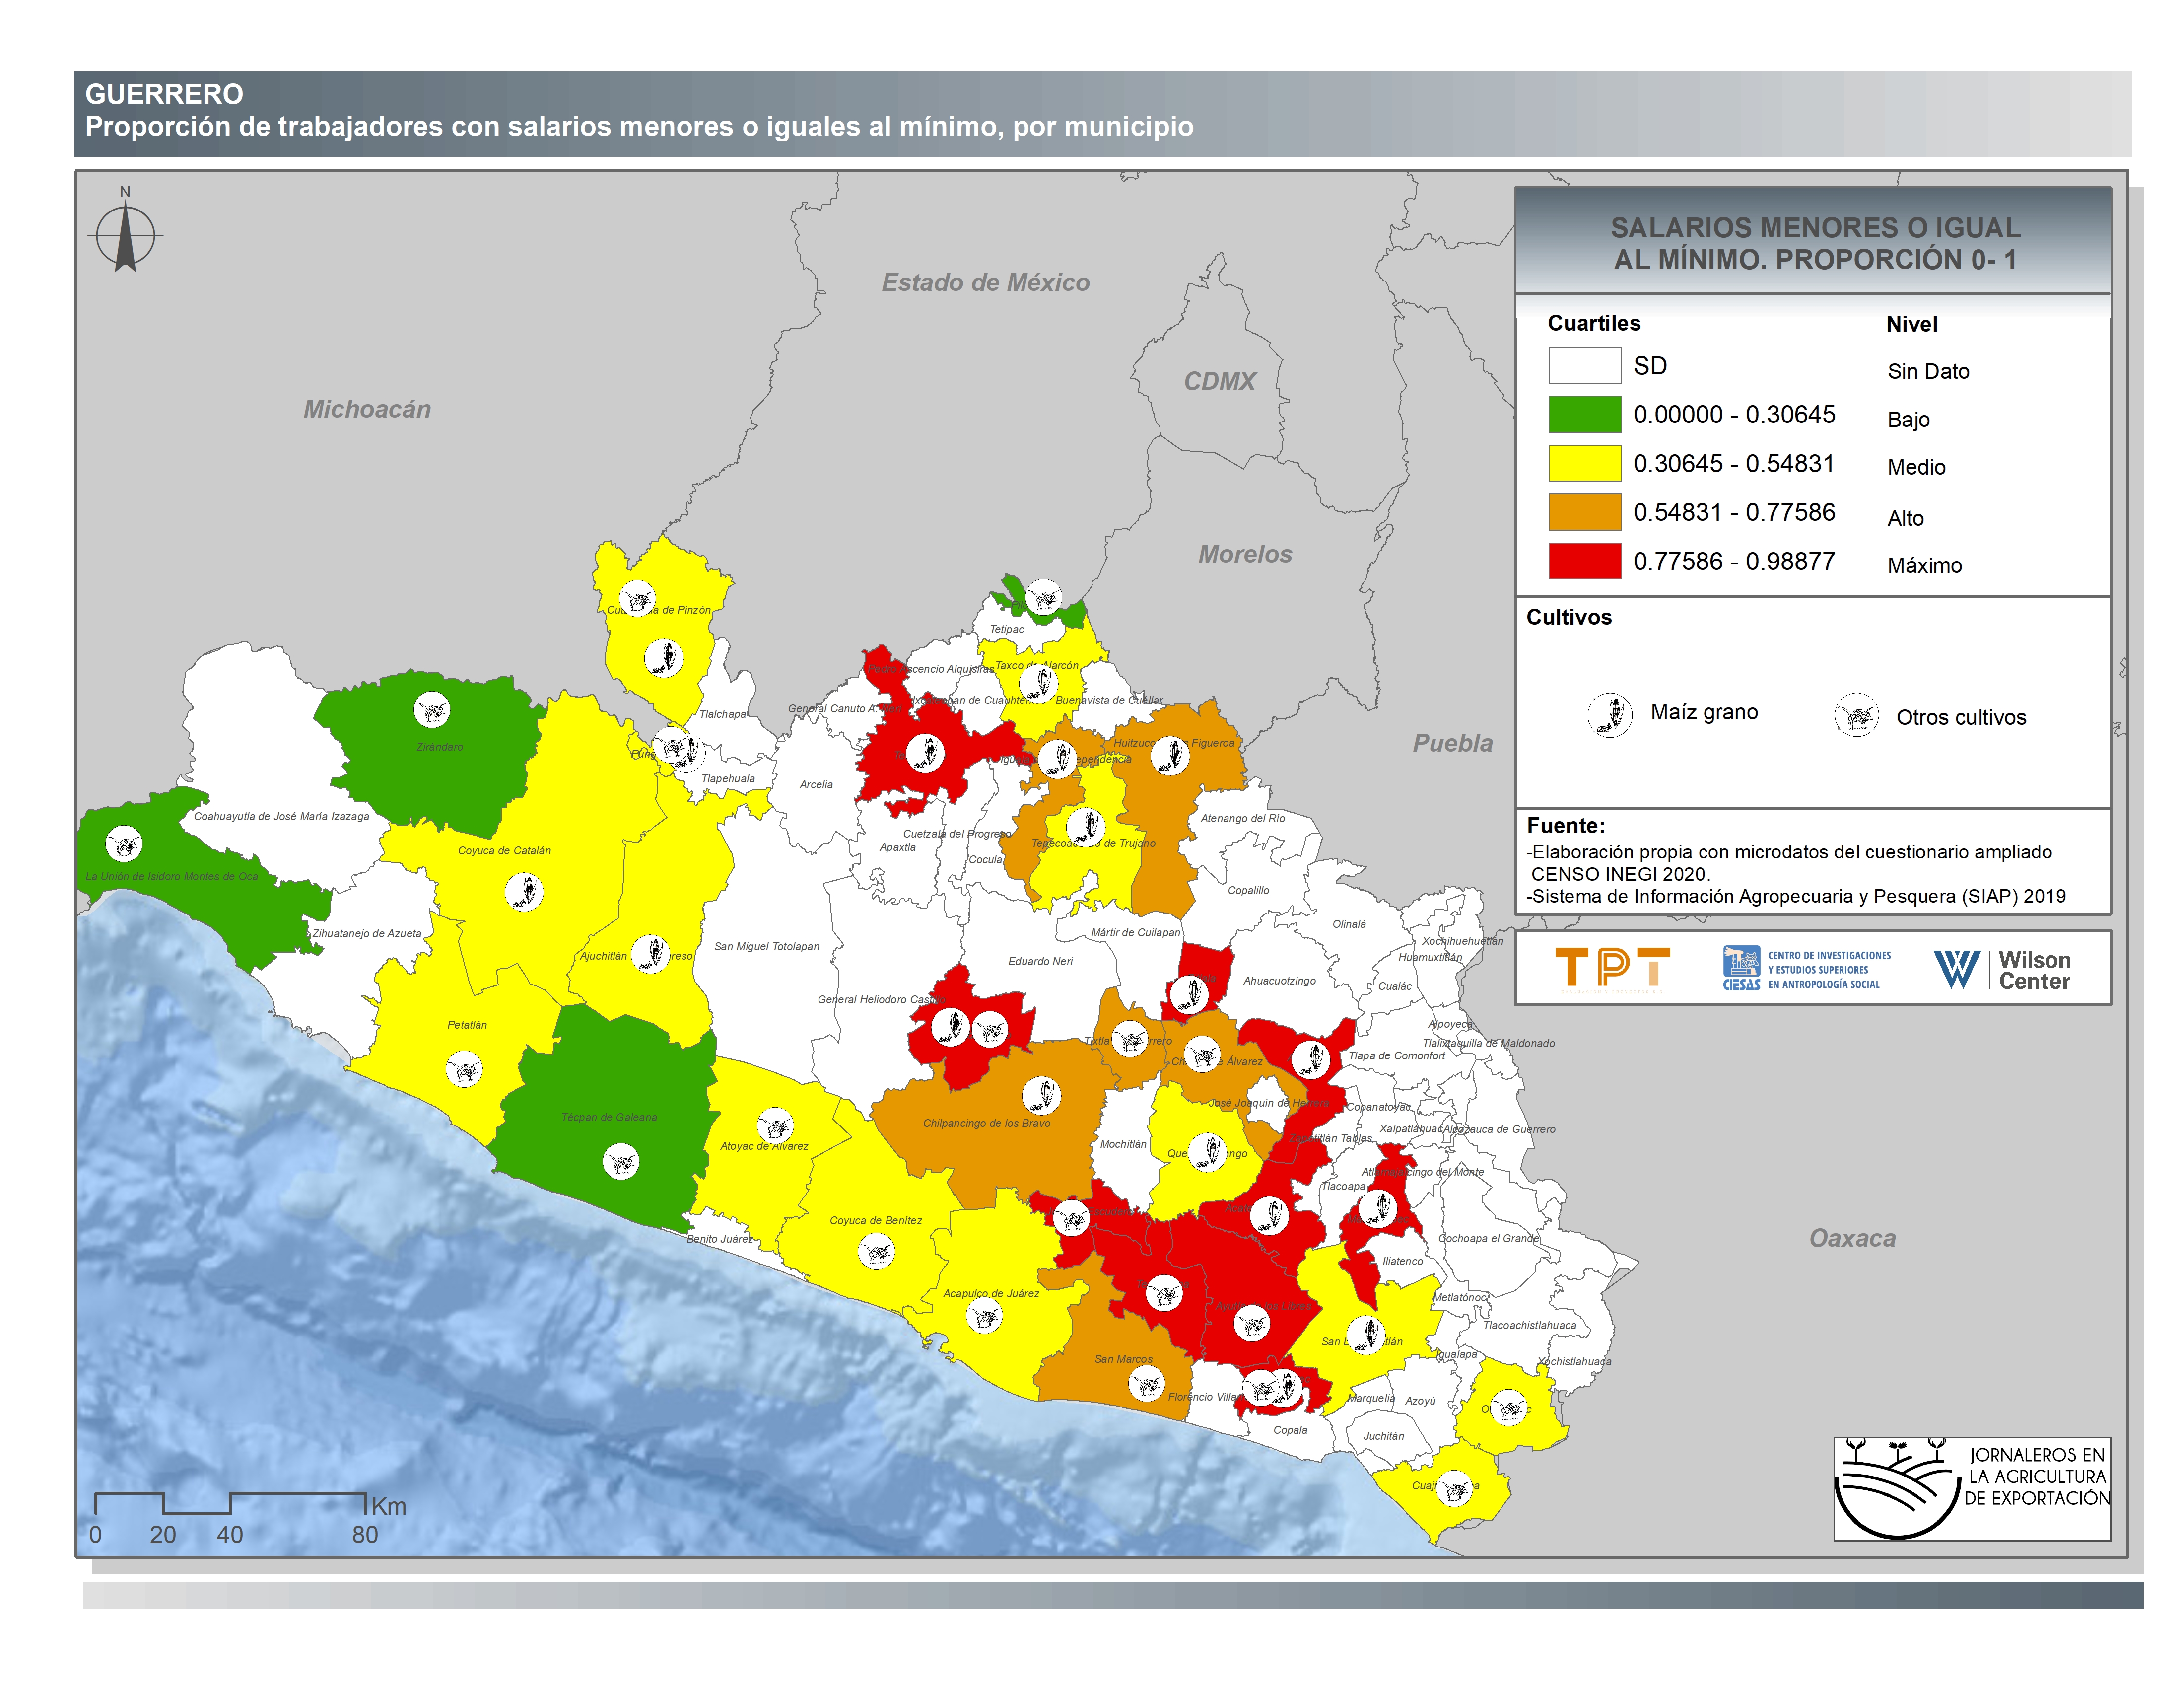Click the CIESAS logo
Image resolution: width=2184 pixels, height=1688 pixels.
(1806, 968)
